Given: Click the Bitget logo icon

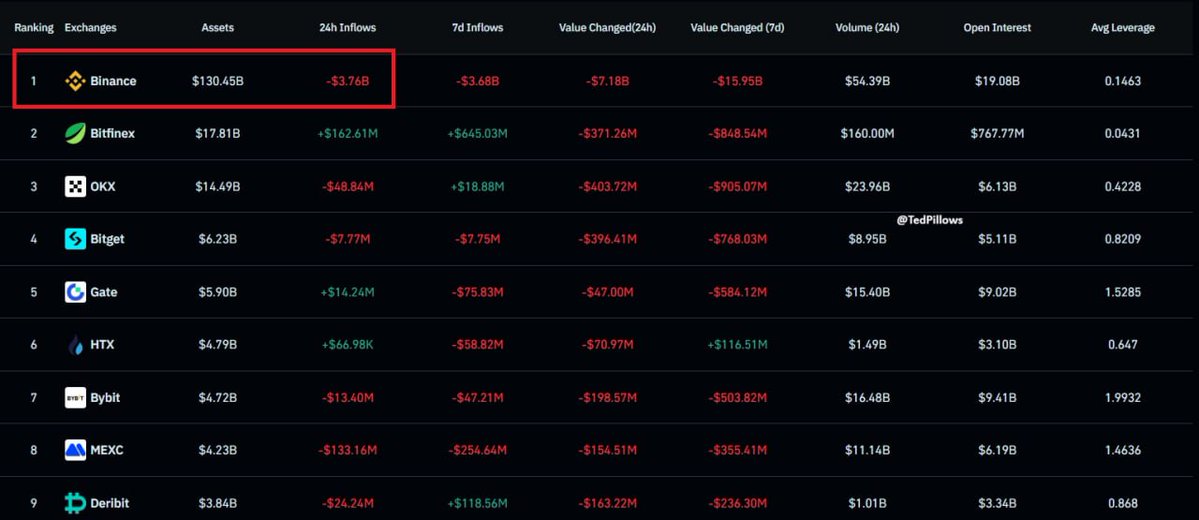Looking at the screenshot, I should pos(75,239).
